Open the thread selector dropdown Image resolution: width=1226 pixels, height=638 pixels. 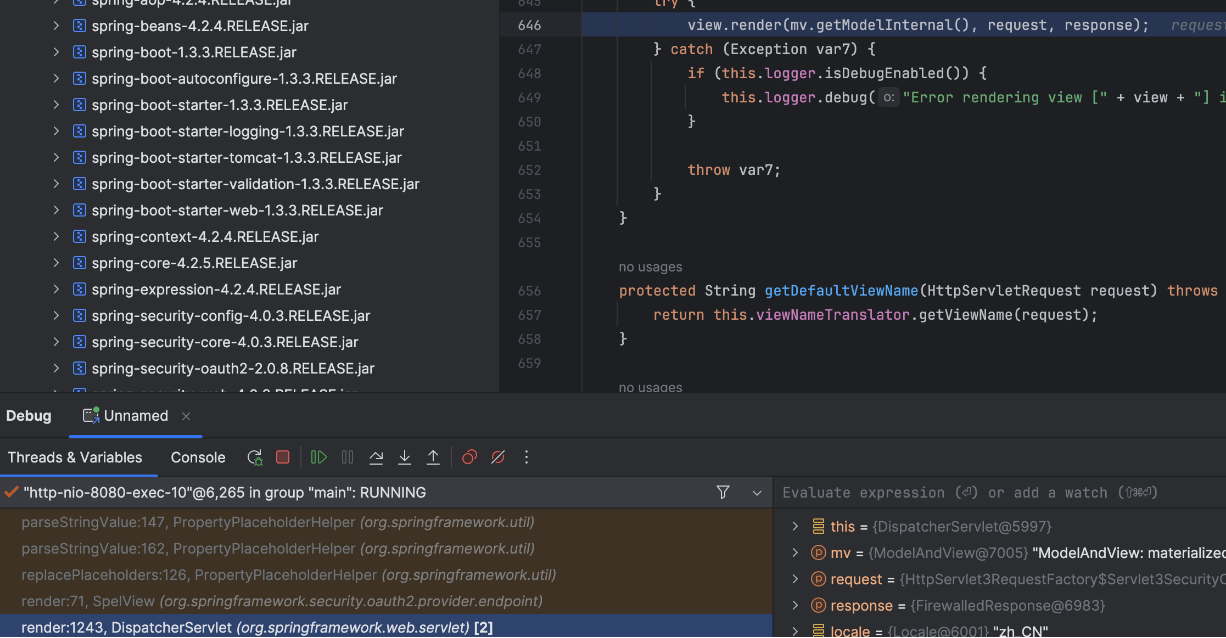coord(757,492)
